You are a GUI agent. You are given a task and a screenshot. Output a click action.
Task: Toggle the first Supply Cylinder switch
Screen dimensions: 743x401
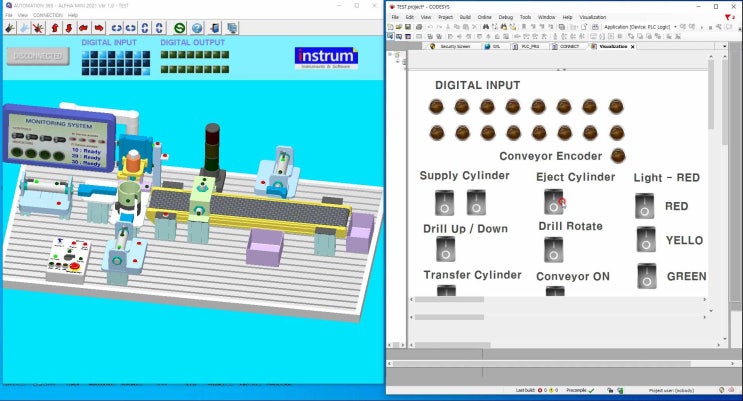[444, 202]
